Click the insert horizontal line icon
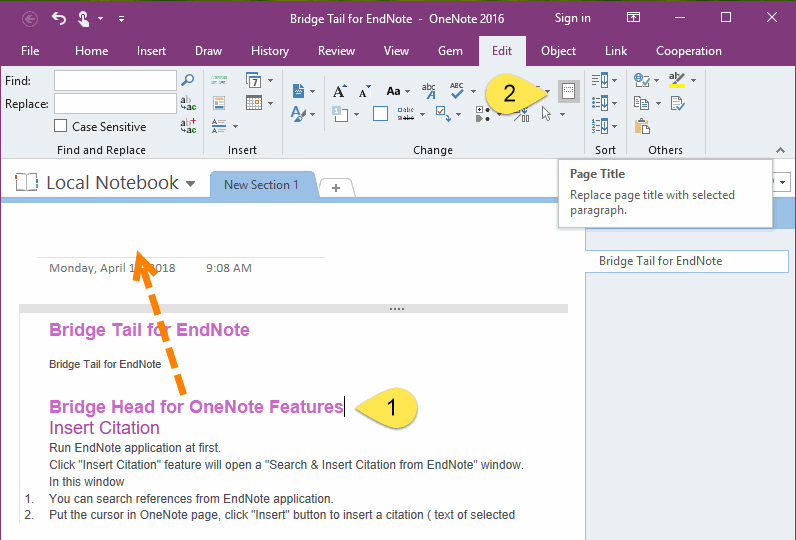Viewport: 796px width, 540px height. [x=219, y=126]
